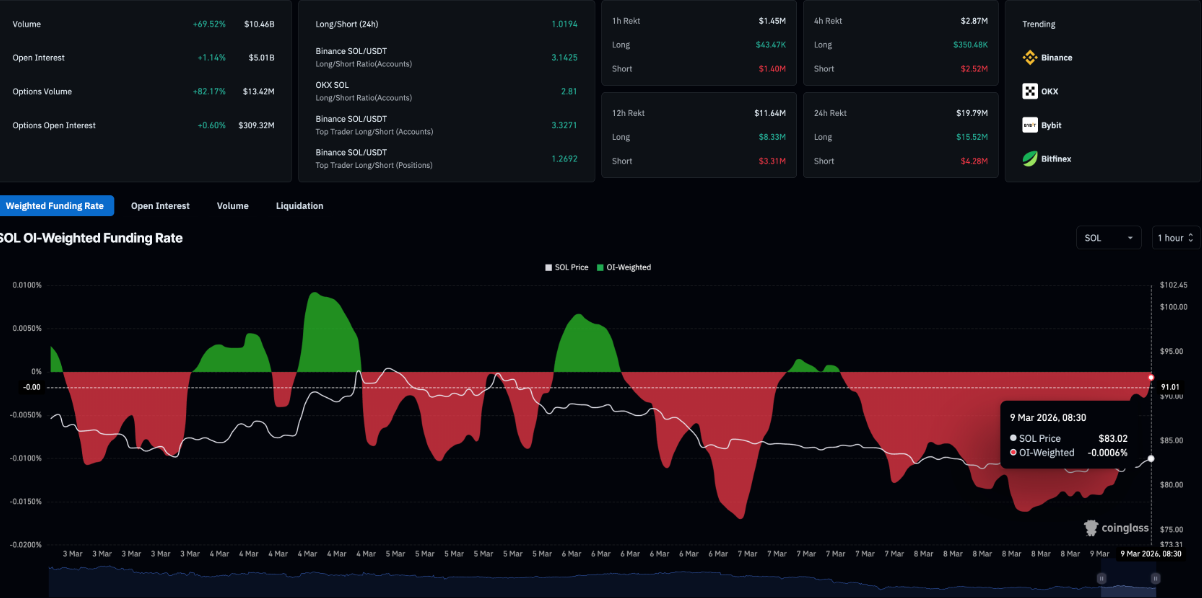
Task: Open the SOL coin selector dropdown
Action: pos(1108,238)
